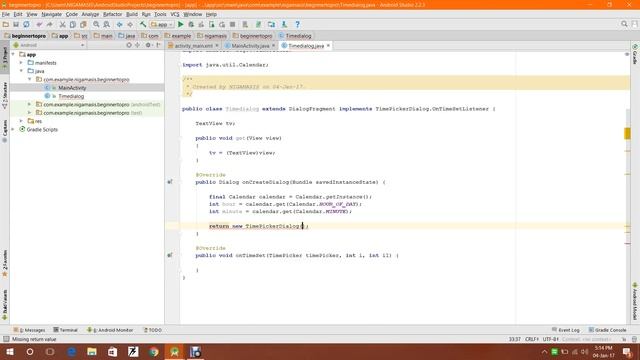This screenshot has width=640, height=360.
Task: Click the Debug app bug icon
Action: click(x=191, y=24)
